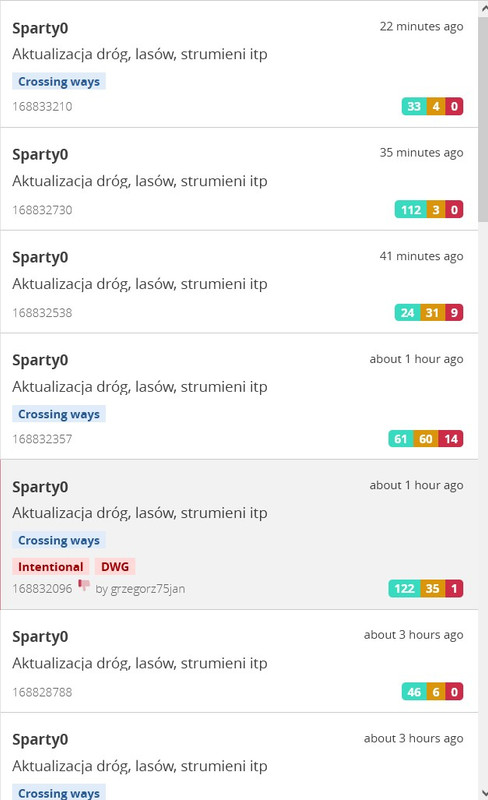488x800 pixels.
Task: Click the scrollbar down arrow
Action: pos(483,793)
